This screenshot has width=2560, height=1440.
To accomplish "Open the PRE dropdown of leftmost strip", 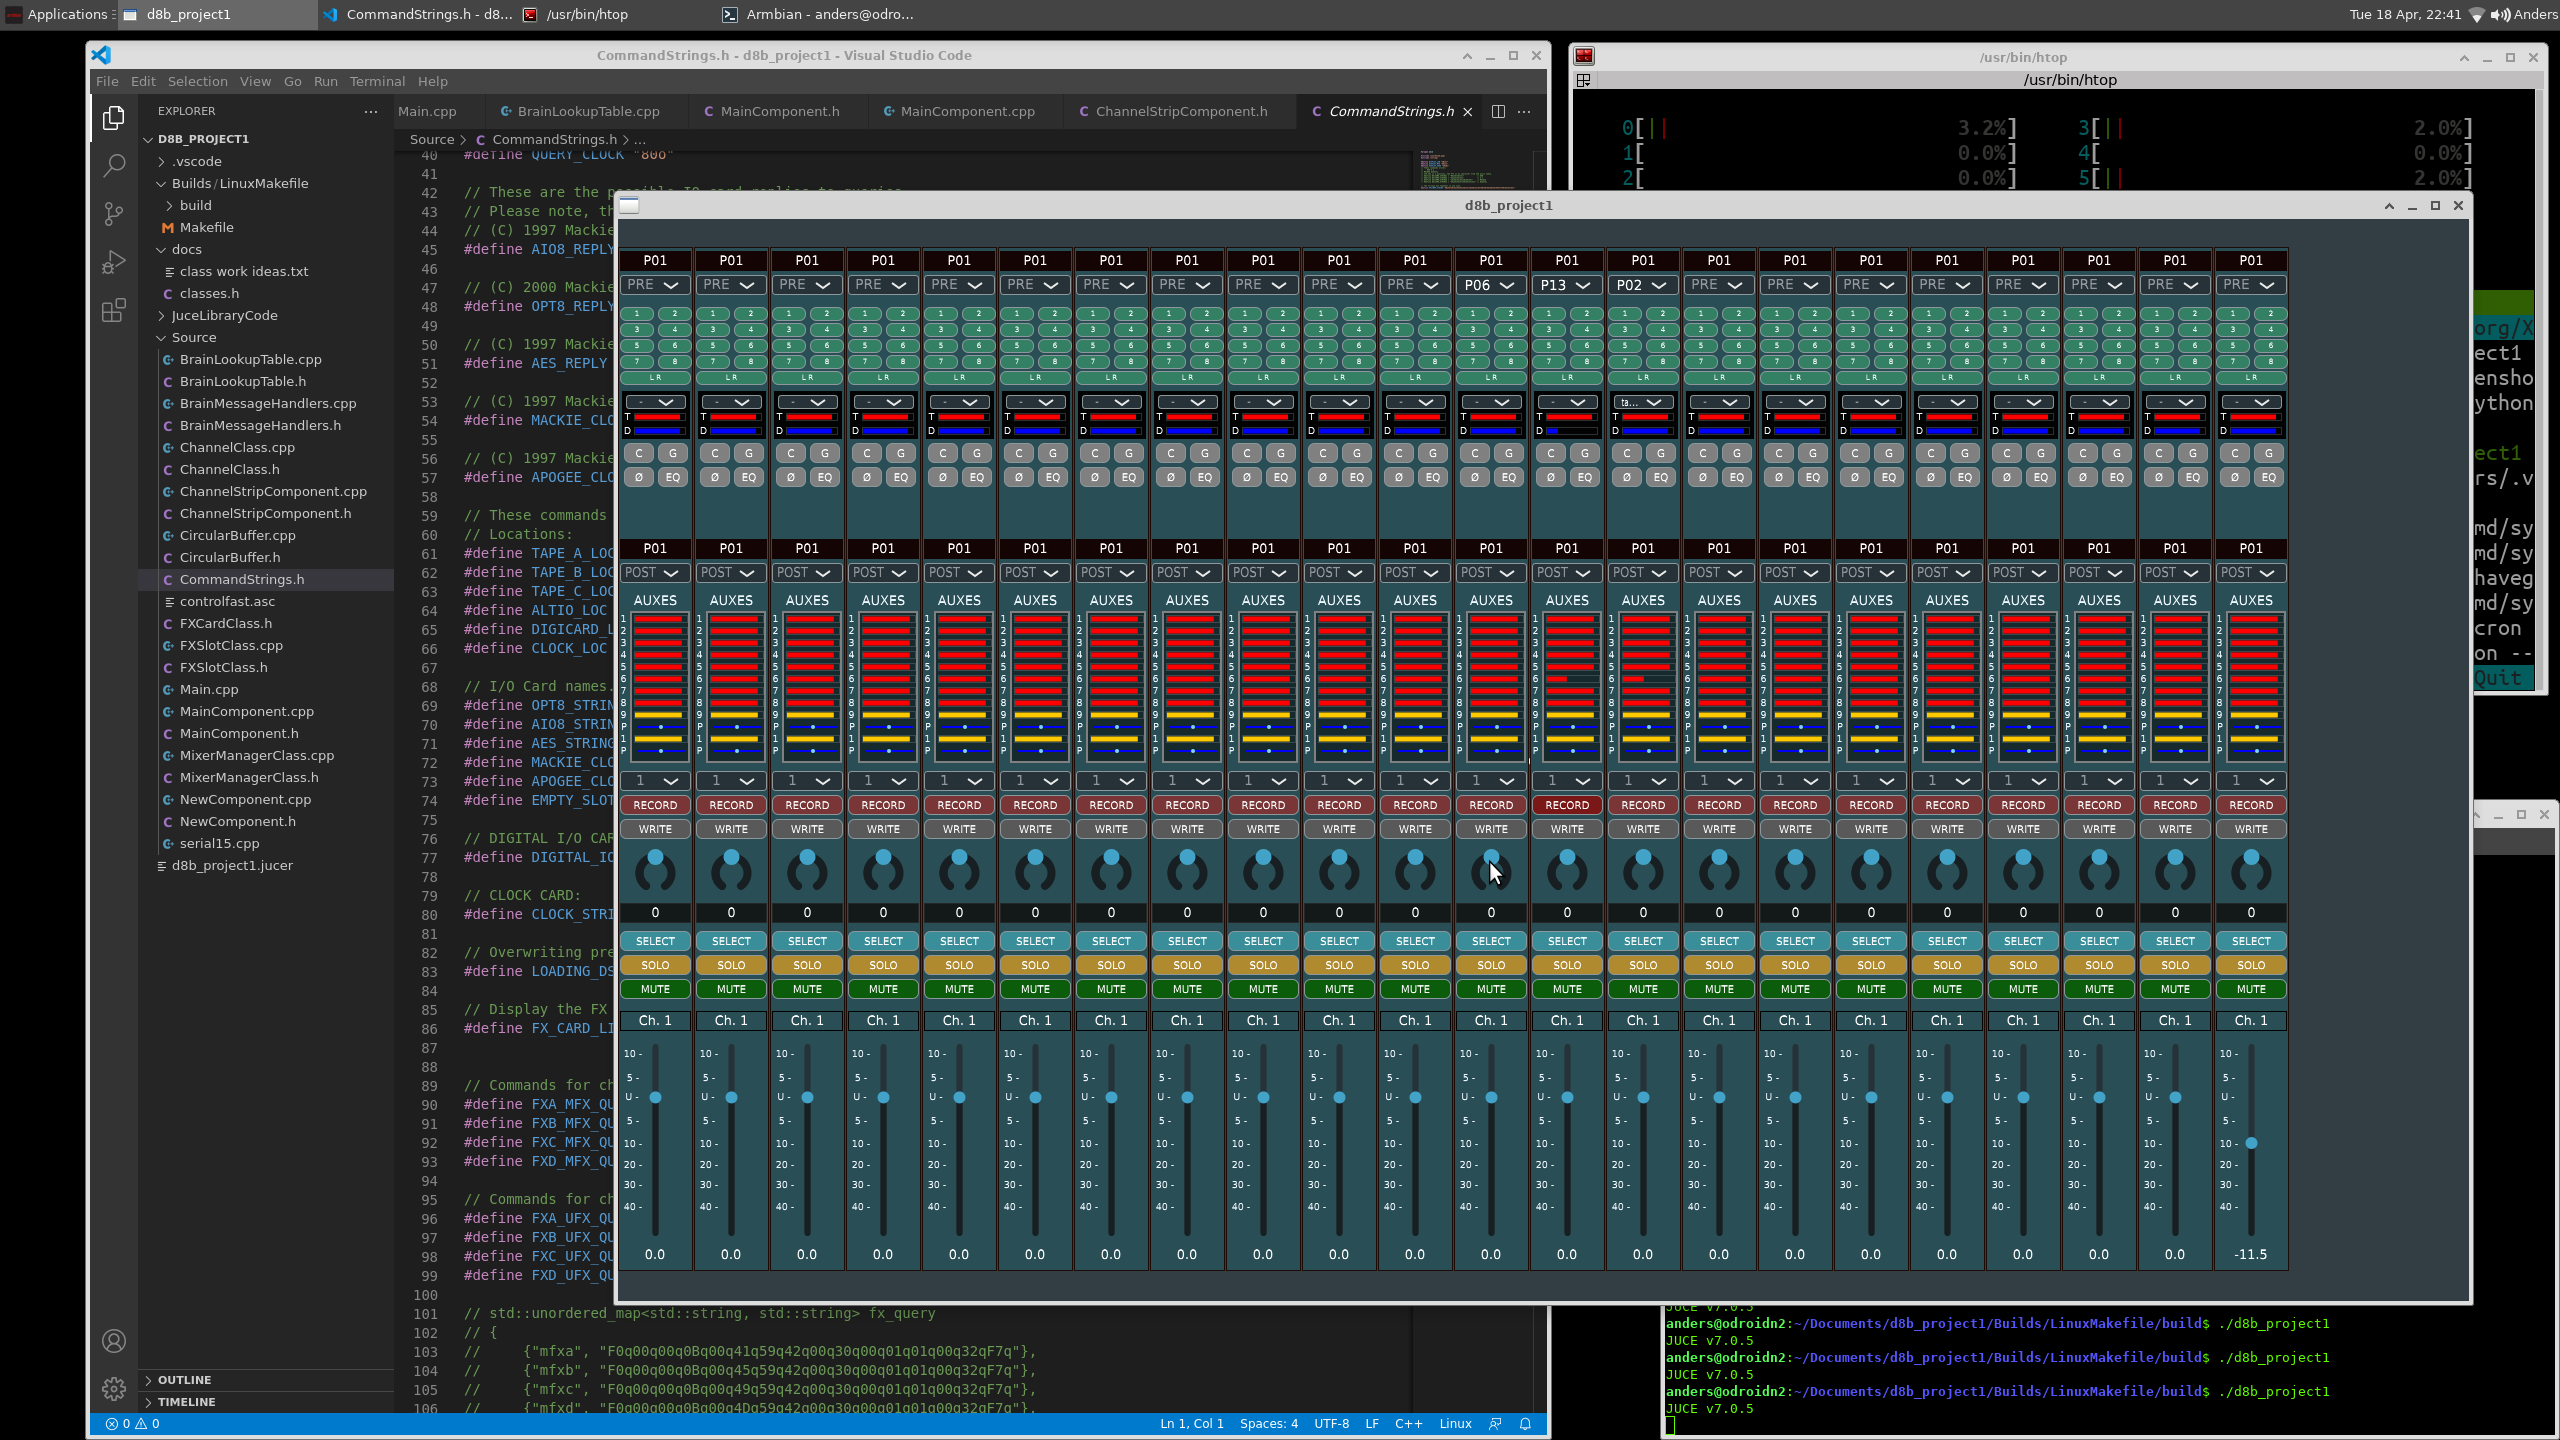I will click(x=655, y=285).
